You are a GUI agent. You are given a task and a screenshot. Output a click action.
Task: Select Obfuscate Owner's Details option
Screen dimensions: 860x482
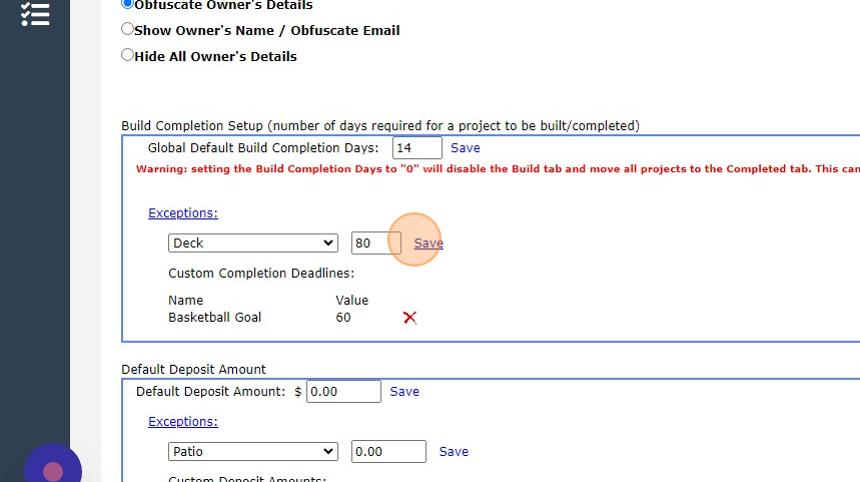(127, 4)
